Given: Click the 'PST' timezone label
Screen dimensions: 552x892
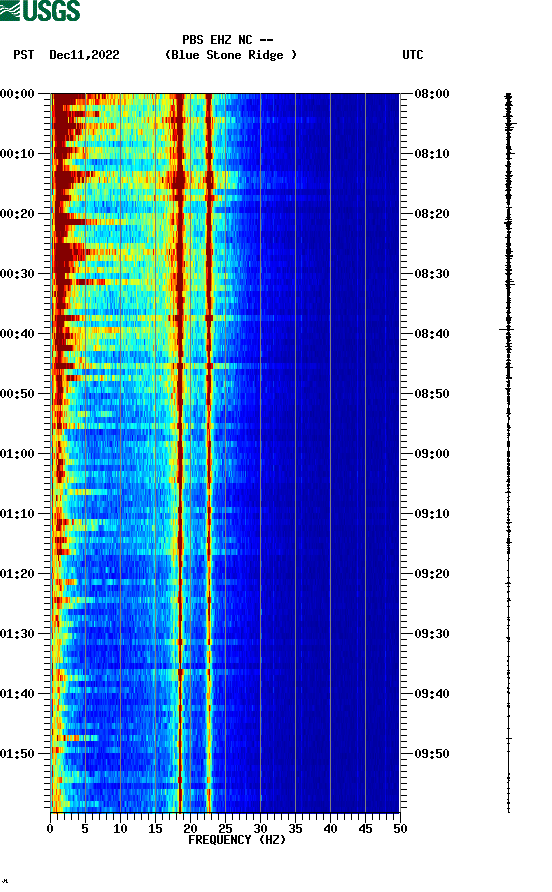Looking at the screenshot, I should pos(24,55).
